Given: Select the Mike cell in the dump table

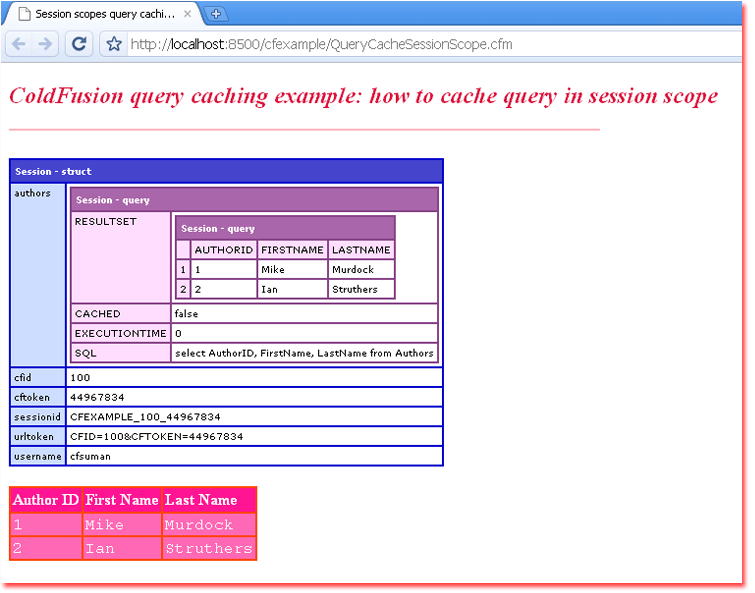Looking at the screenshot, I should click(x=292, y=270).
